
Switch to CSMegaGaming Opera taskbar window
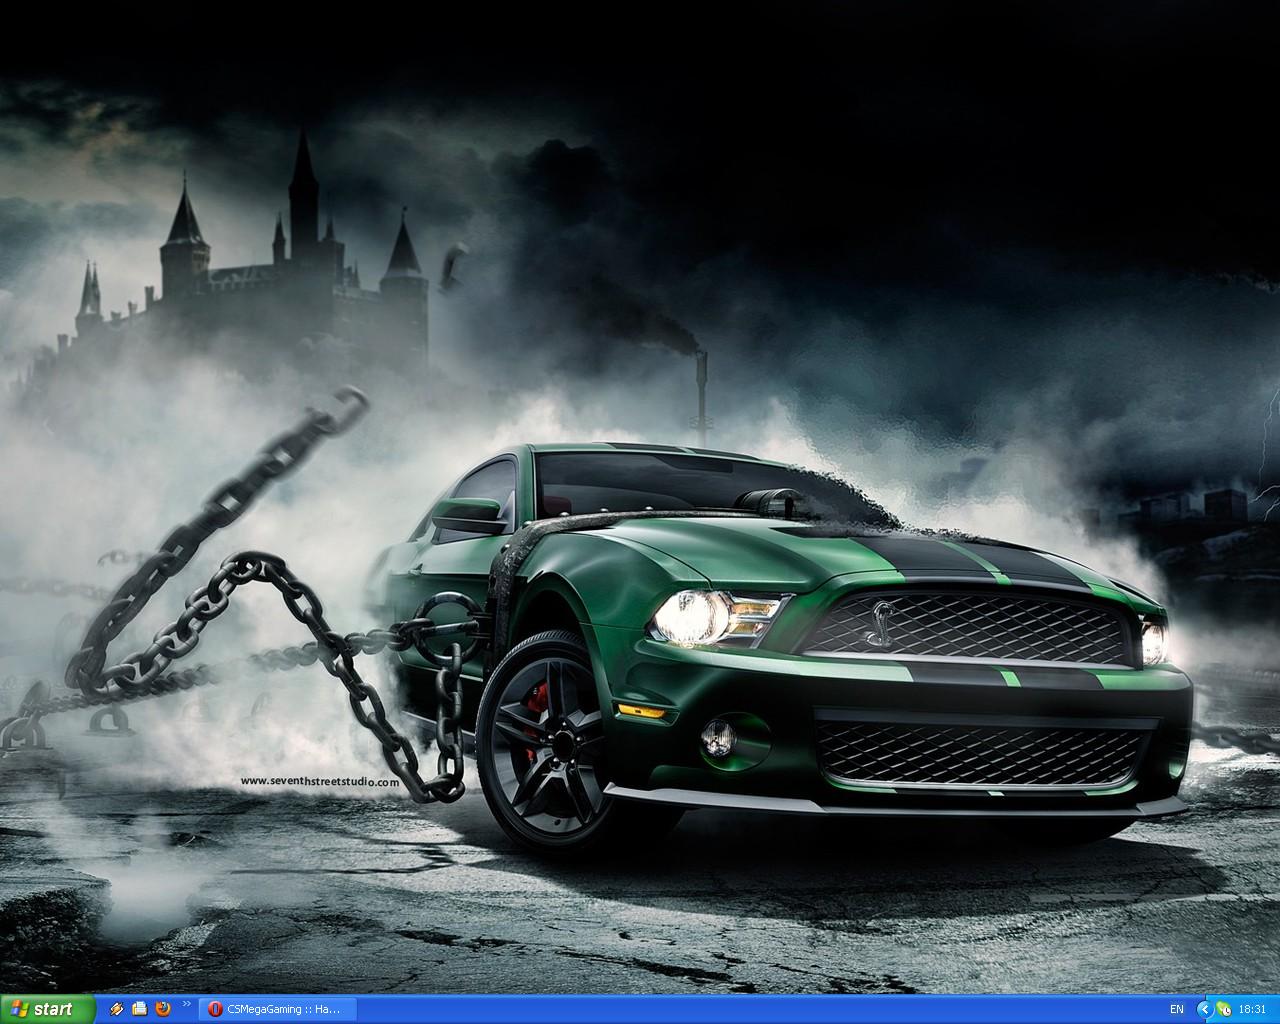pos(277,1010)
